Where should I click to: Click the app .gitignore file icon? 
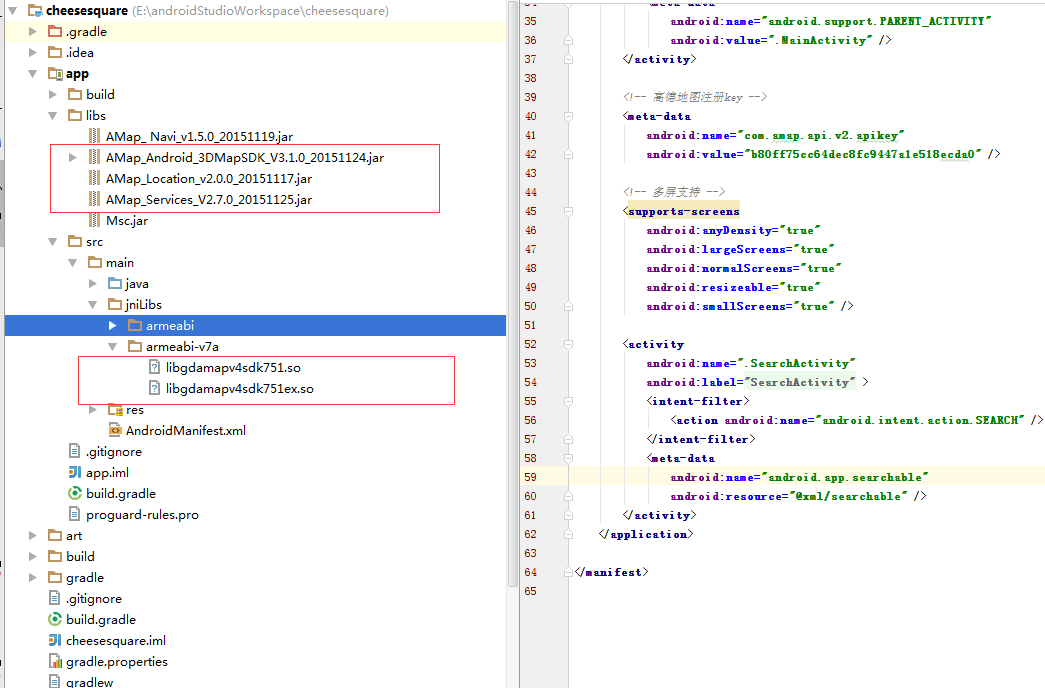75,451
